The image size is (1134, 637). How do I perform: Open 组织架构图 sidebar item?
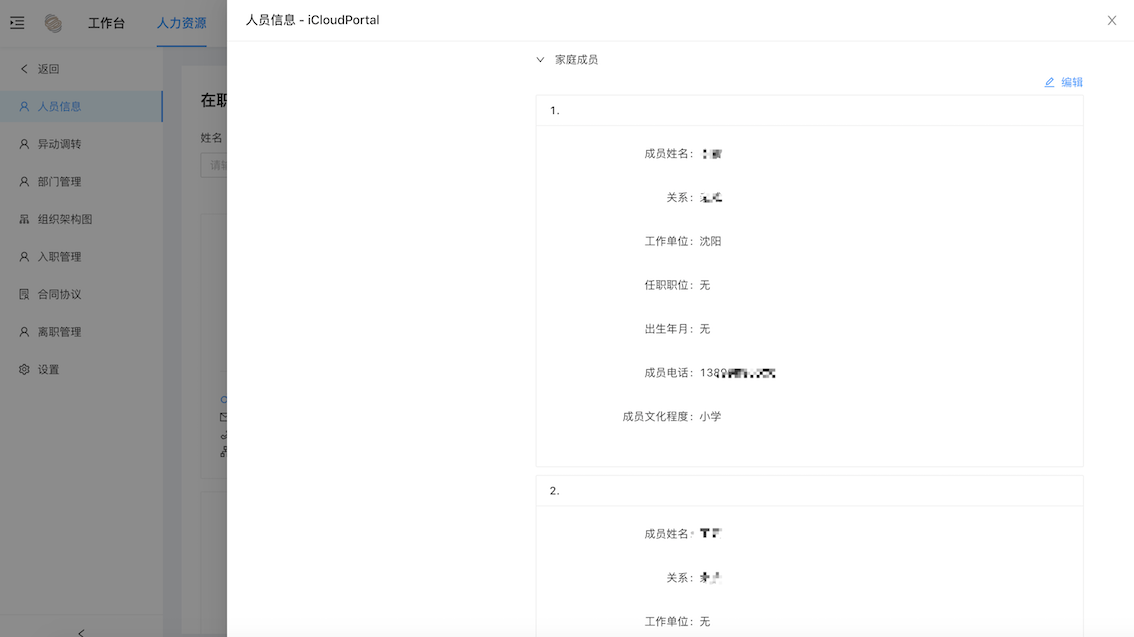pos(81,219)
